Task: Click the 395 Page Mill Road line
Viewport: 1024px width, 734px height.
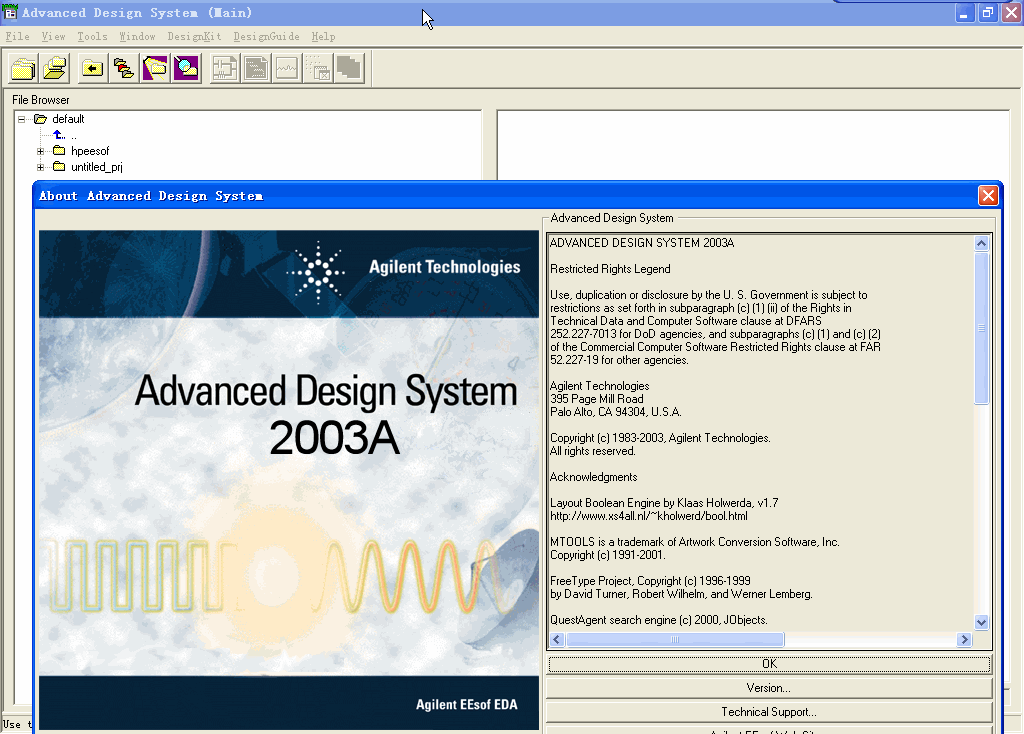Action: (x=596, y=399)
